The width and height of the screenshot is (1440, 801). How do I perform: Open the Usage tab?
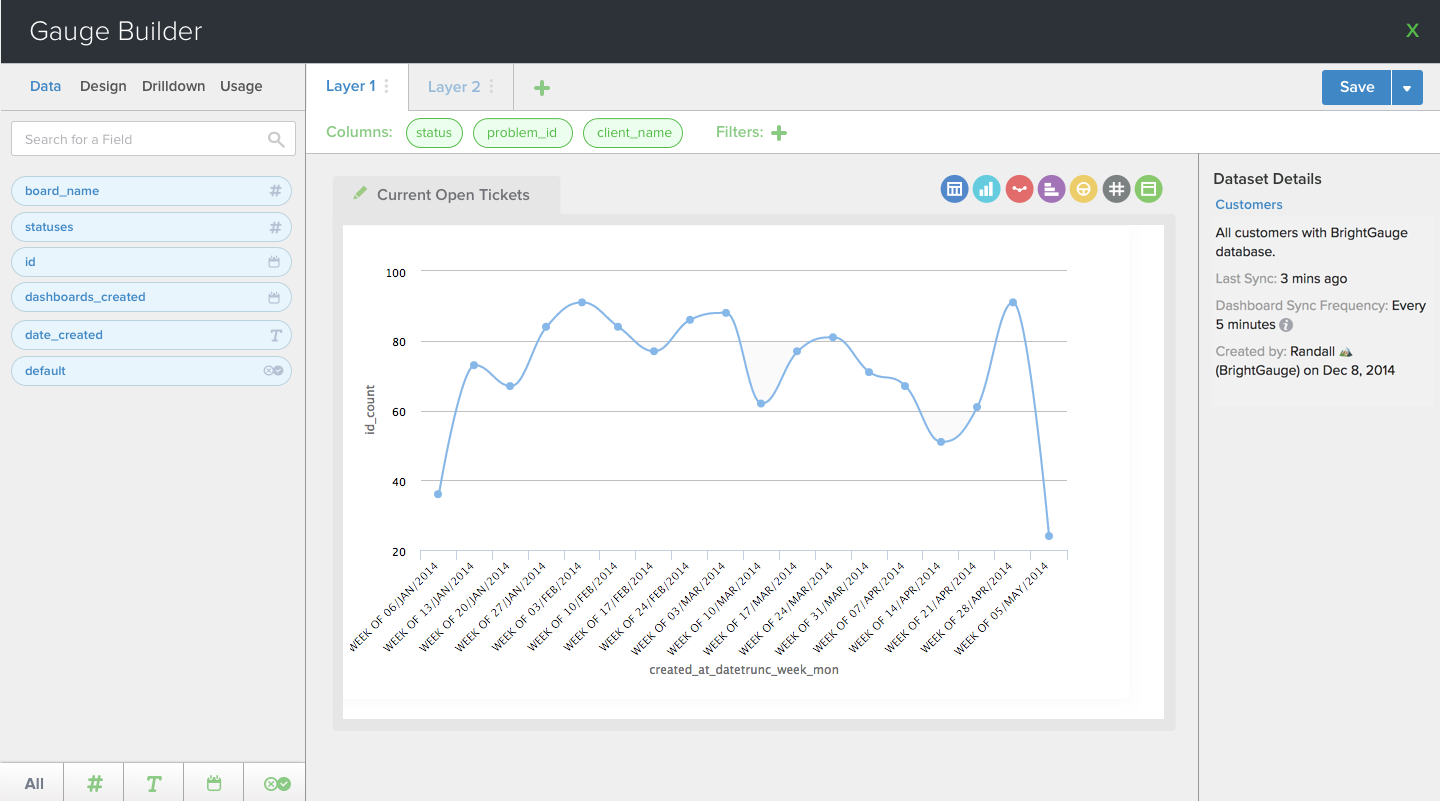(x=241, y=86)
